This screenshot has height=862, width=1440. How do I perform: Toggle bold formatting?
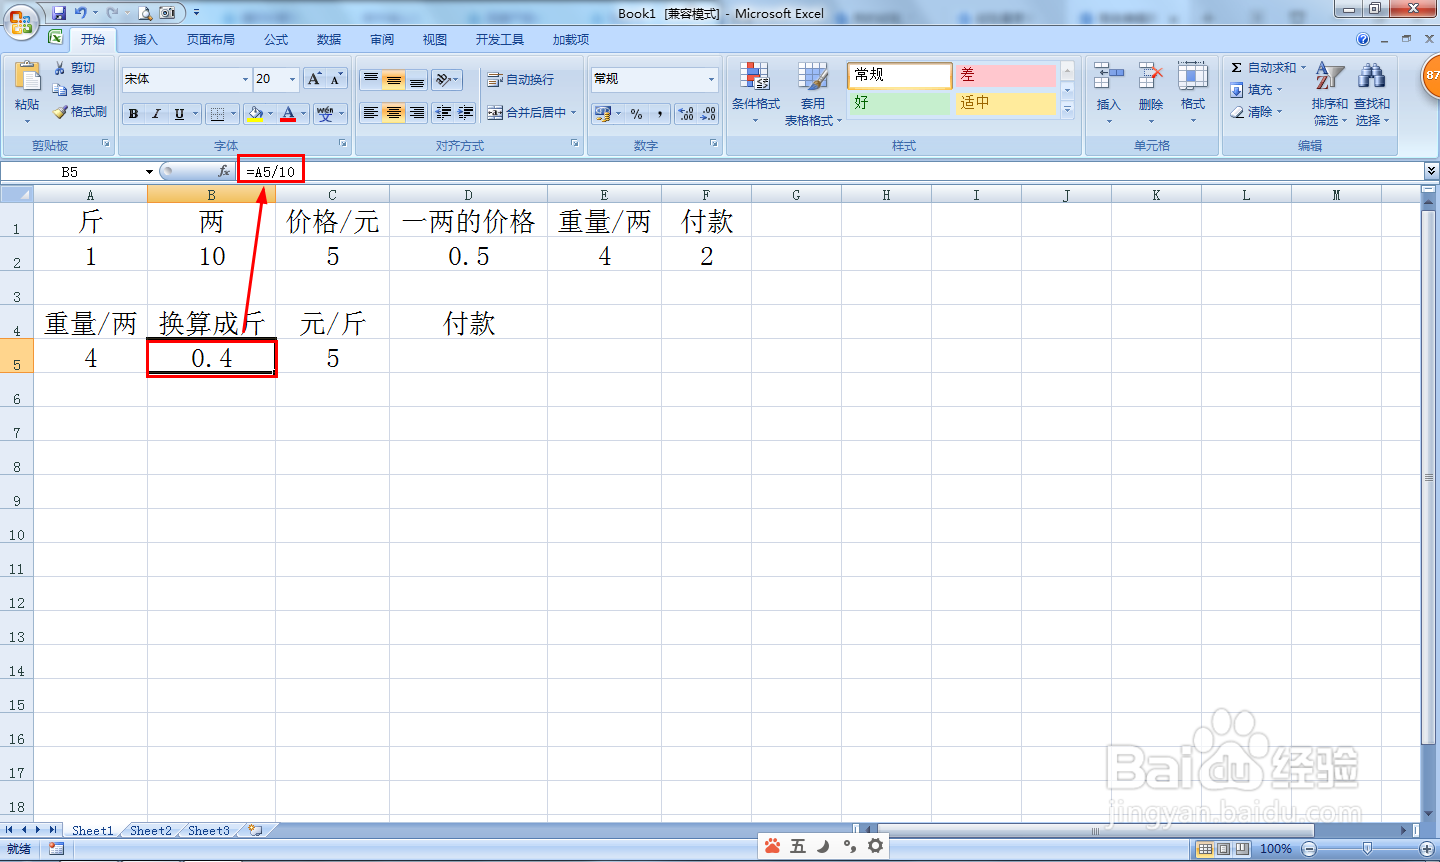tap(133, 113)
